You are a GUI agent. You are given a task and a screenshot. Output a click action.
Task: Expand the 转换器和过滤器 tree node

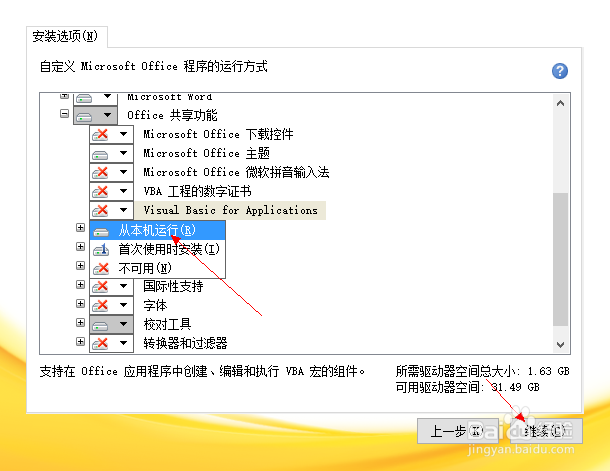(81, 342)
